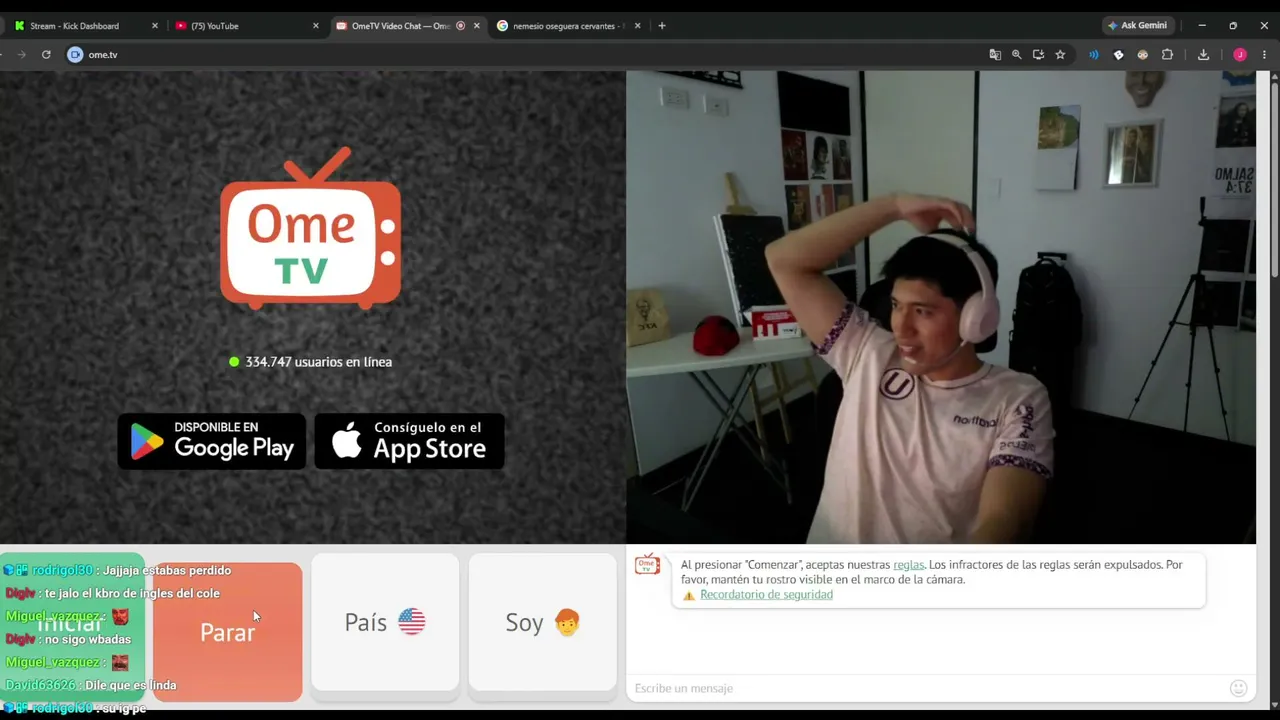1280x720 pixels.
Task: Open the monkey face extension icon
Action: pos(1143,55)
